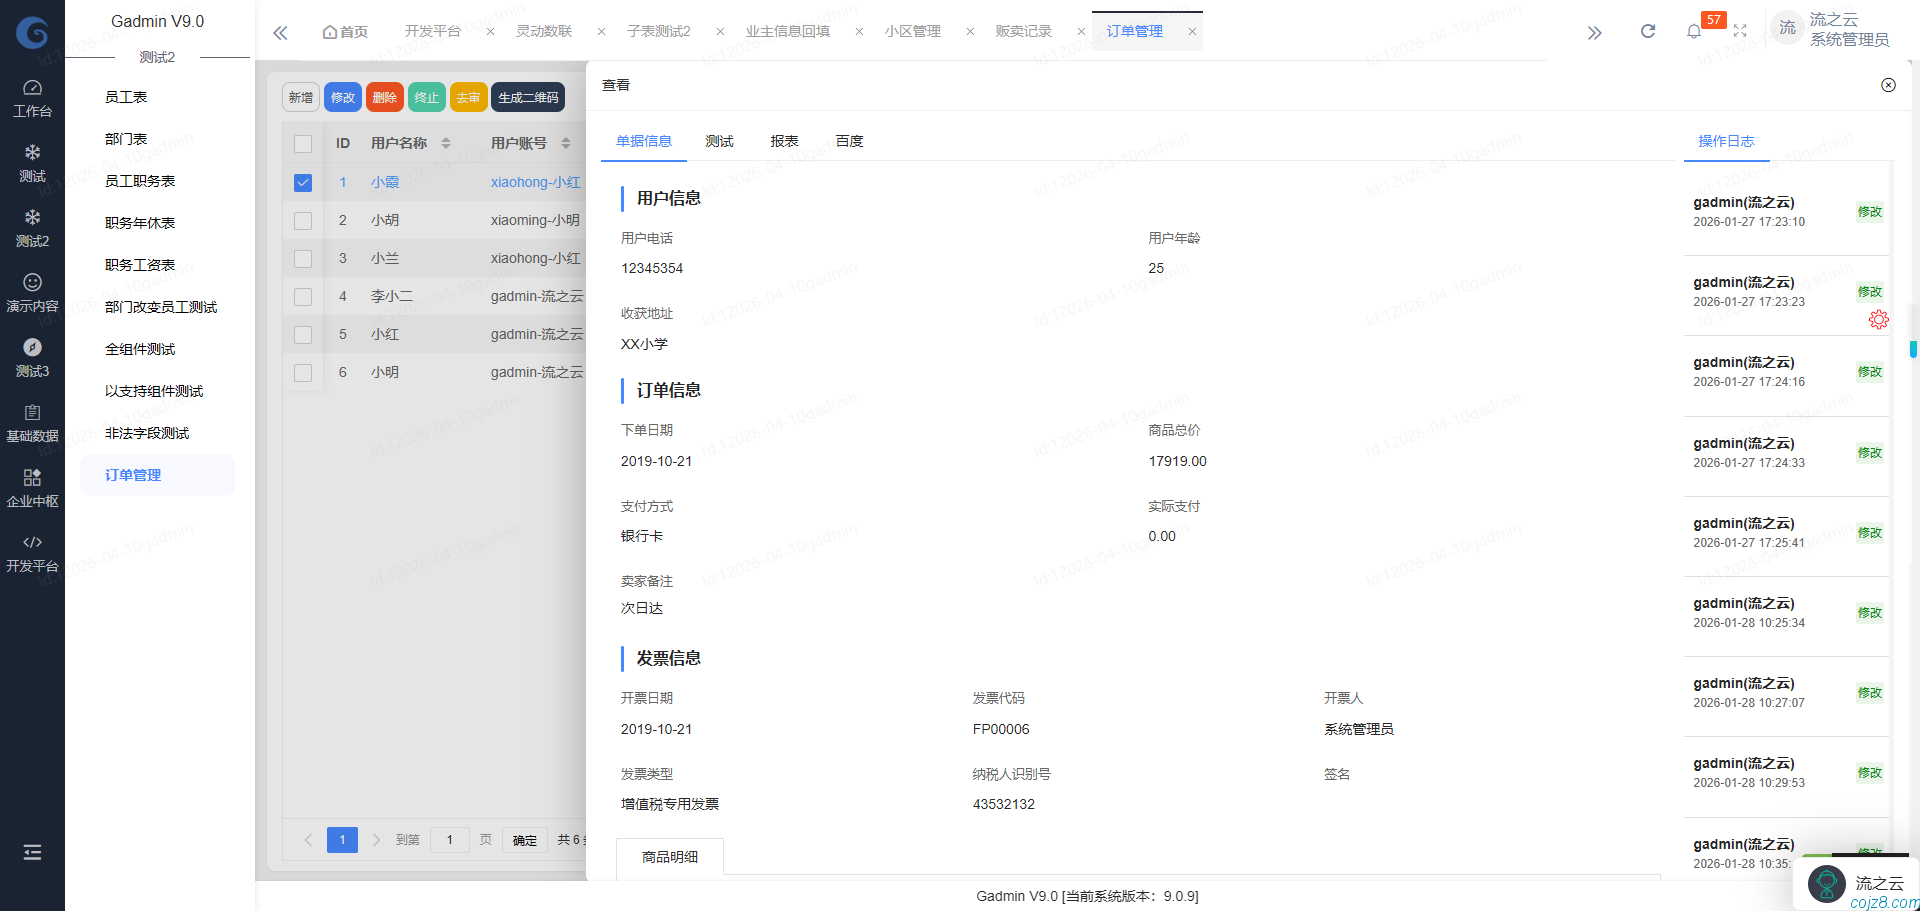The width and height of the screenshot is (1920, 911).
Task: Open 基础数据 module from the left sidebar
Action: [x=33, y=420]
